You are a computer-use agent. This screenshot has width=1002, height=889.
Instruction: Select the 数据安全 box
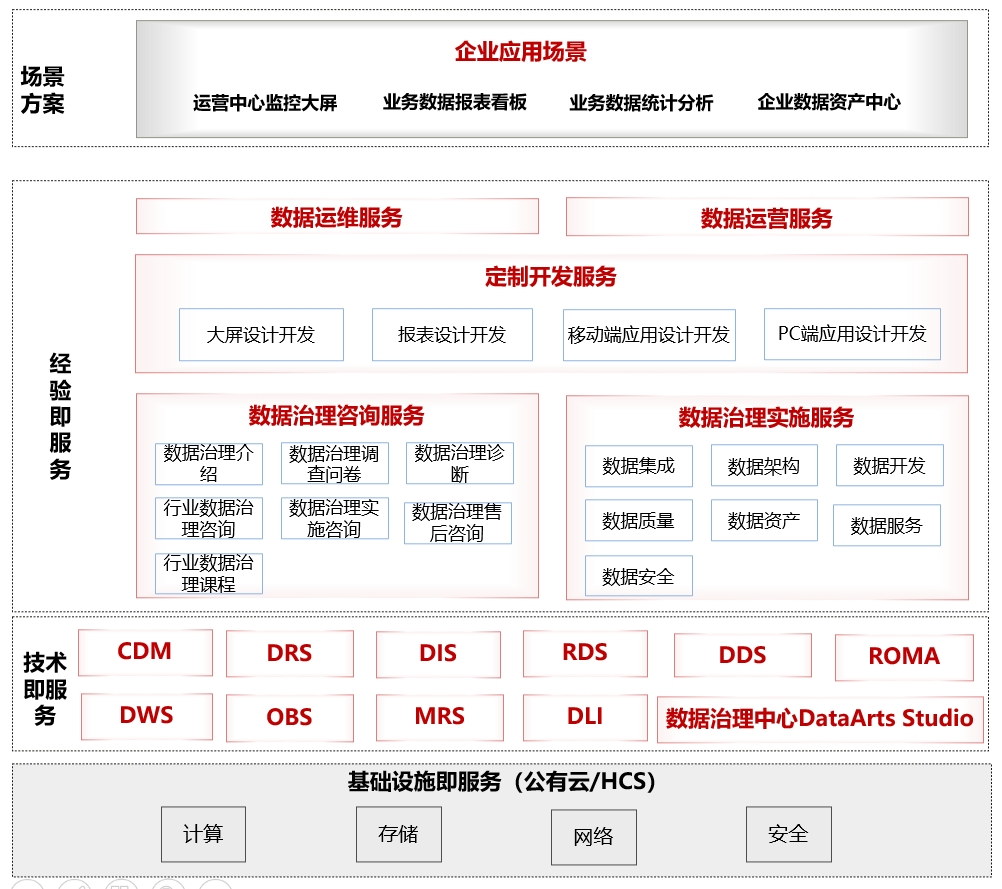(x=639, y=576)
